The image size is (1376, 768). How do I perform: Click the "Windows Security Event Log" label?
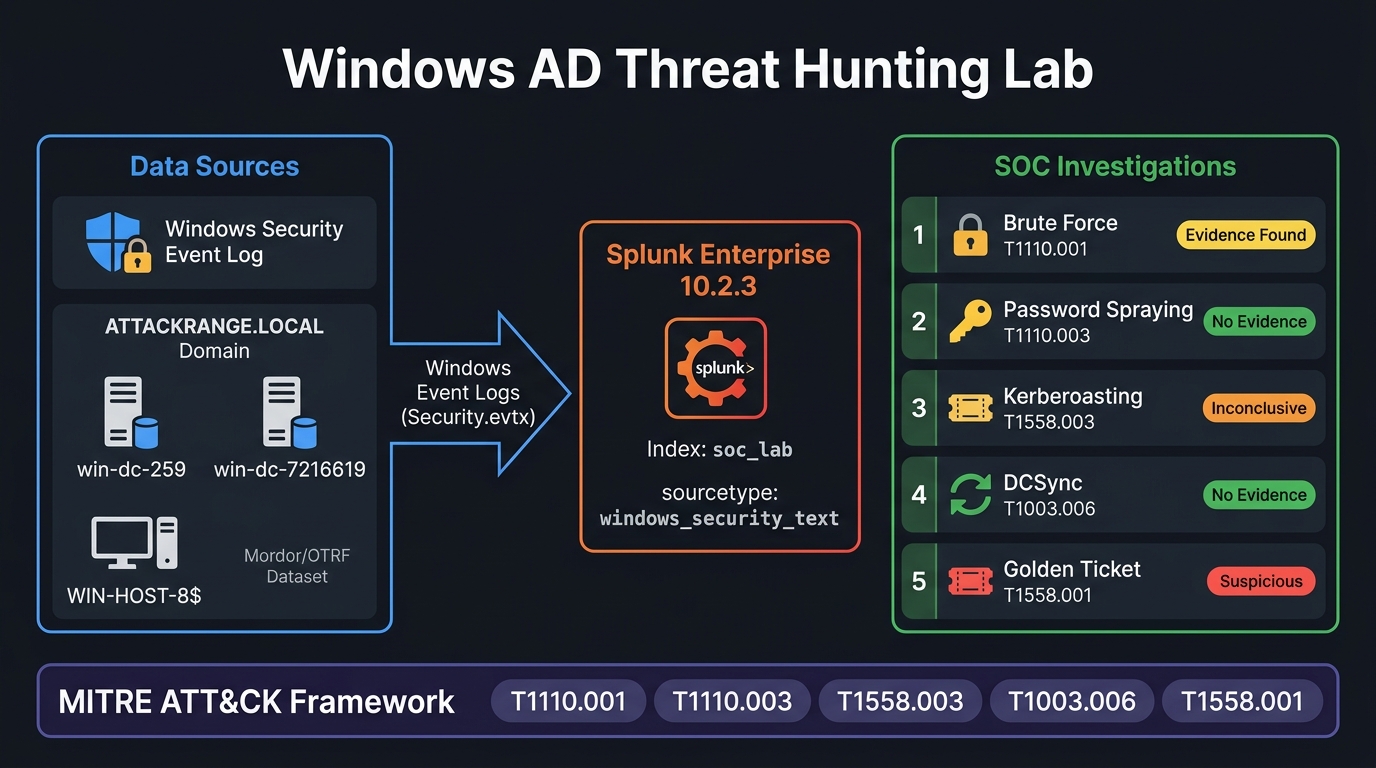(254, 242)
